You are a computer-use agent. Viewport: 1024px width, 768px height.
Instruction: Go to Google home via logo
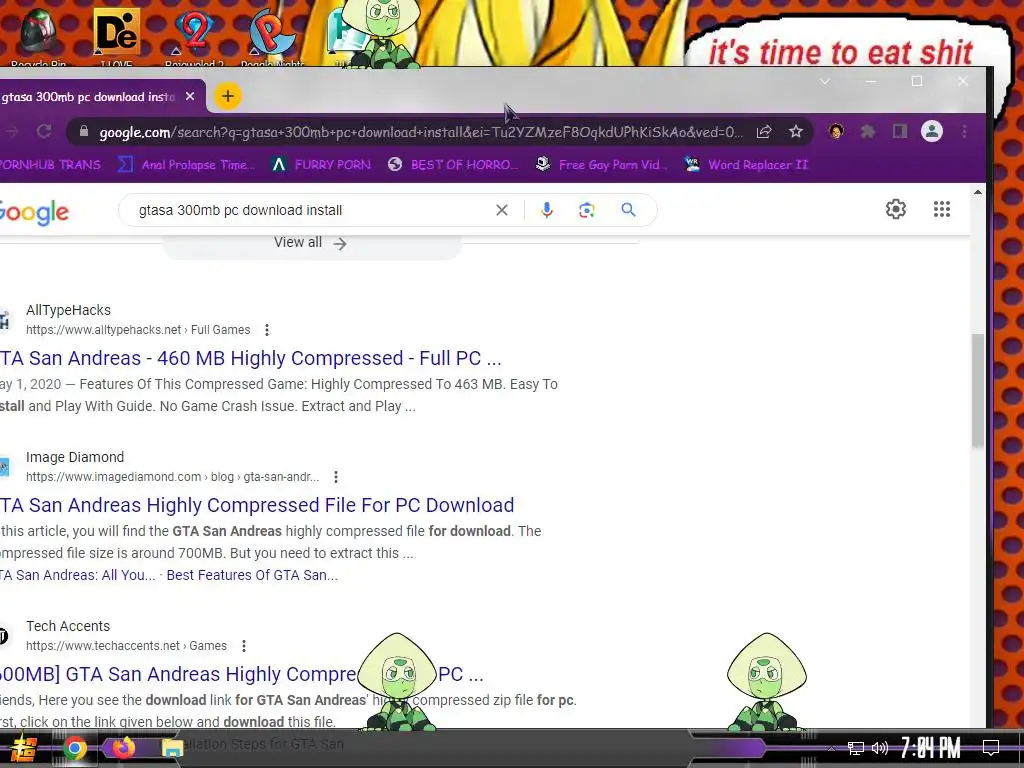tap(34, 212)
